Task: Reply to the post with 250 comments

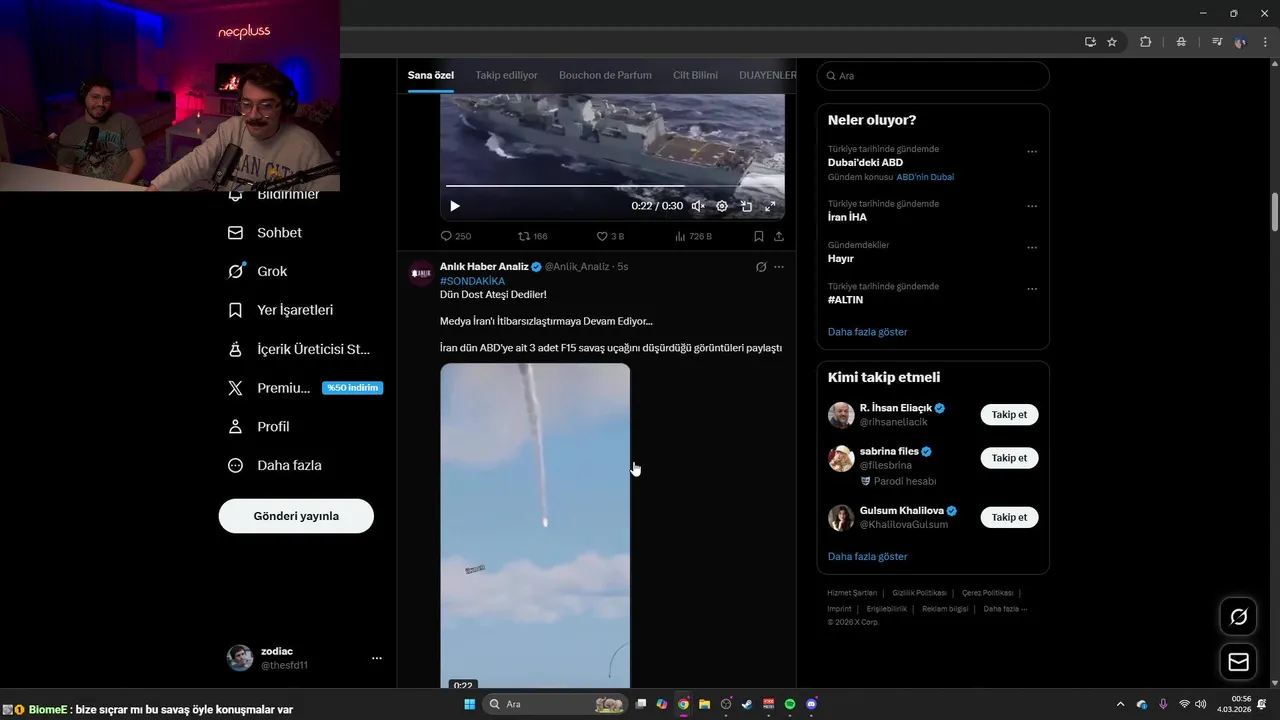Action: (x=456, y=236)
